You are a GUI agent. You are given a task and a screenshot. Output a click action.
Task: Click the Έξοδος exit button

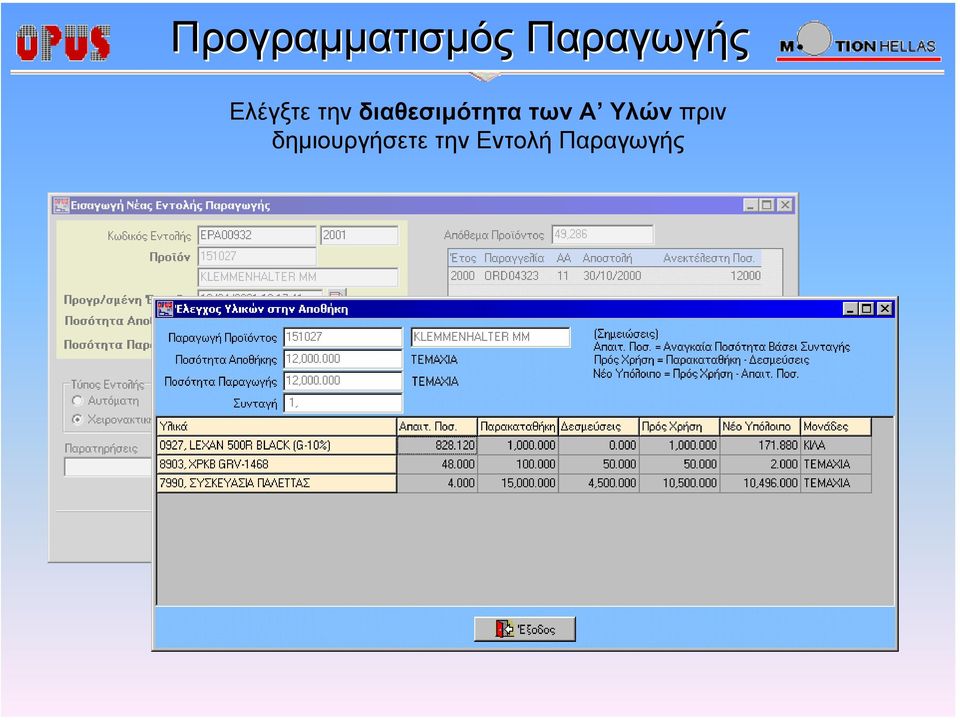pos(525,629)
